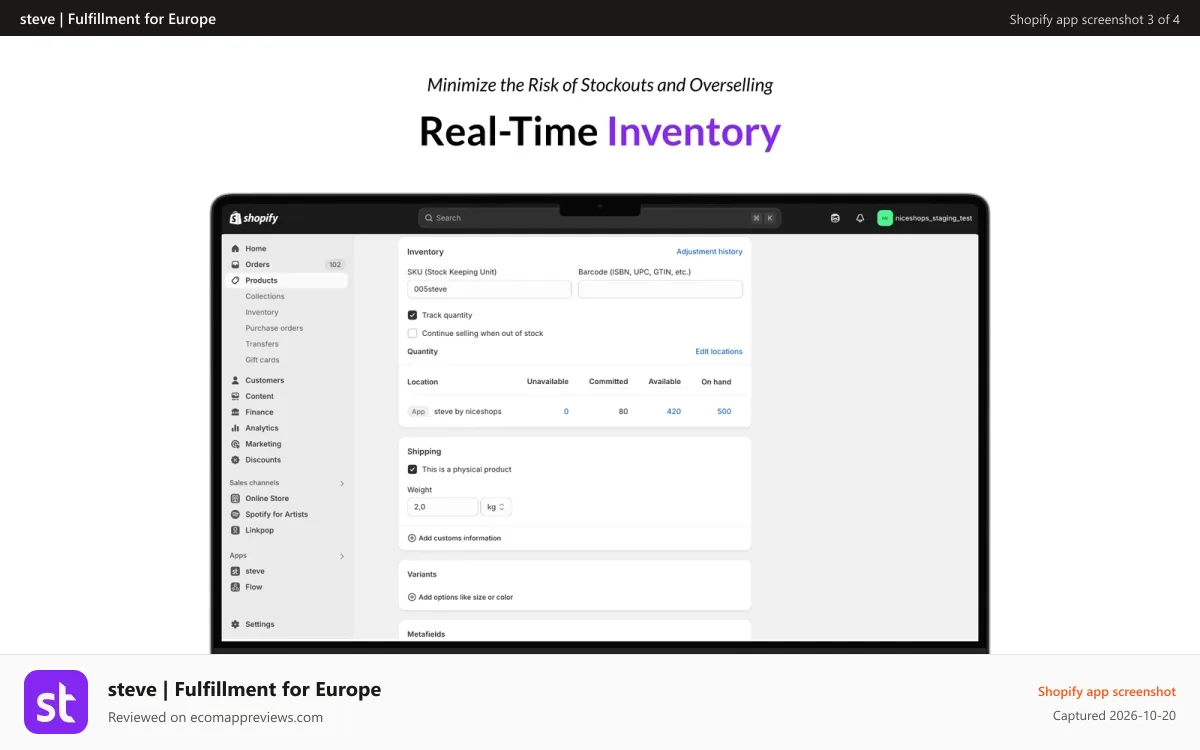Open the notifications bell
Screen dimensions: 1200x750
click(860, 218)
